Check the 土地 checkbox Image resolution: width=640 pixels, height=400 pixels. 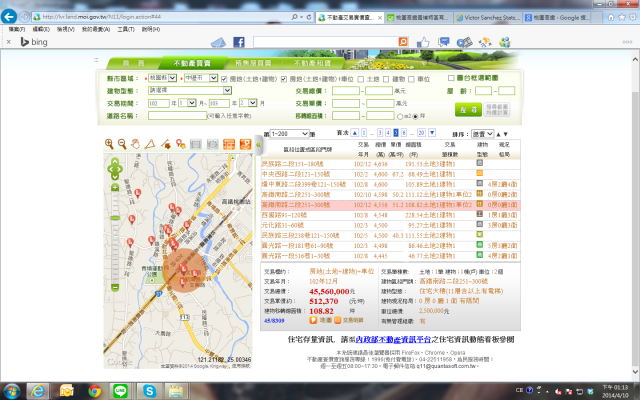360,79
